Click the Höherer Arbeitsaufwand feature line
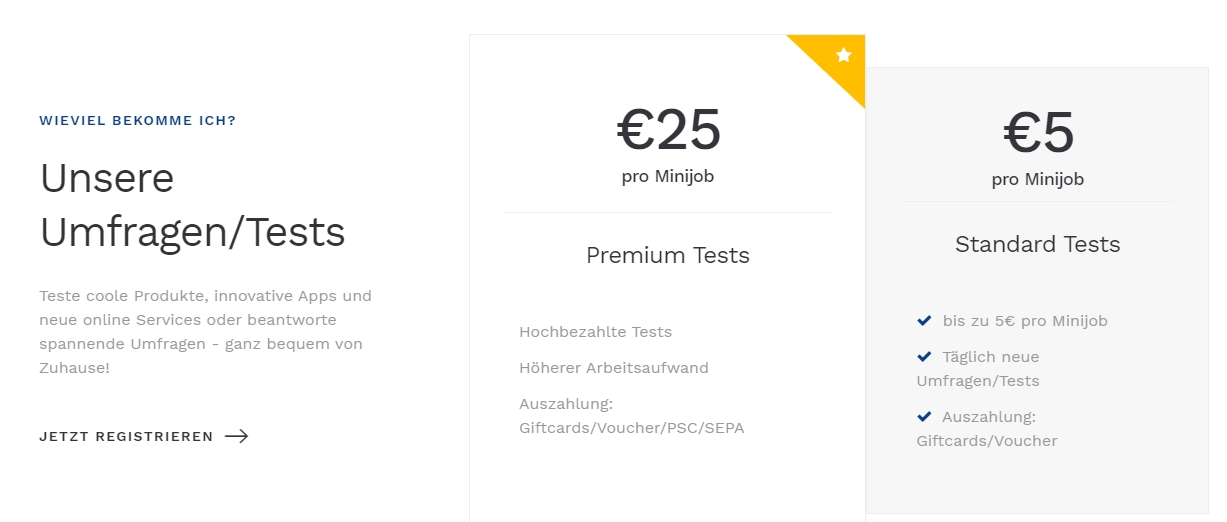1227x522 pixels. click(x=614, y=368)
